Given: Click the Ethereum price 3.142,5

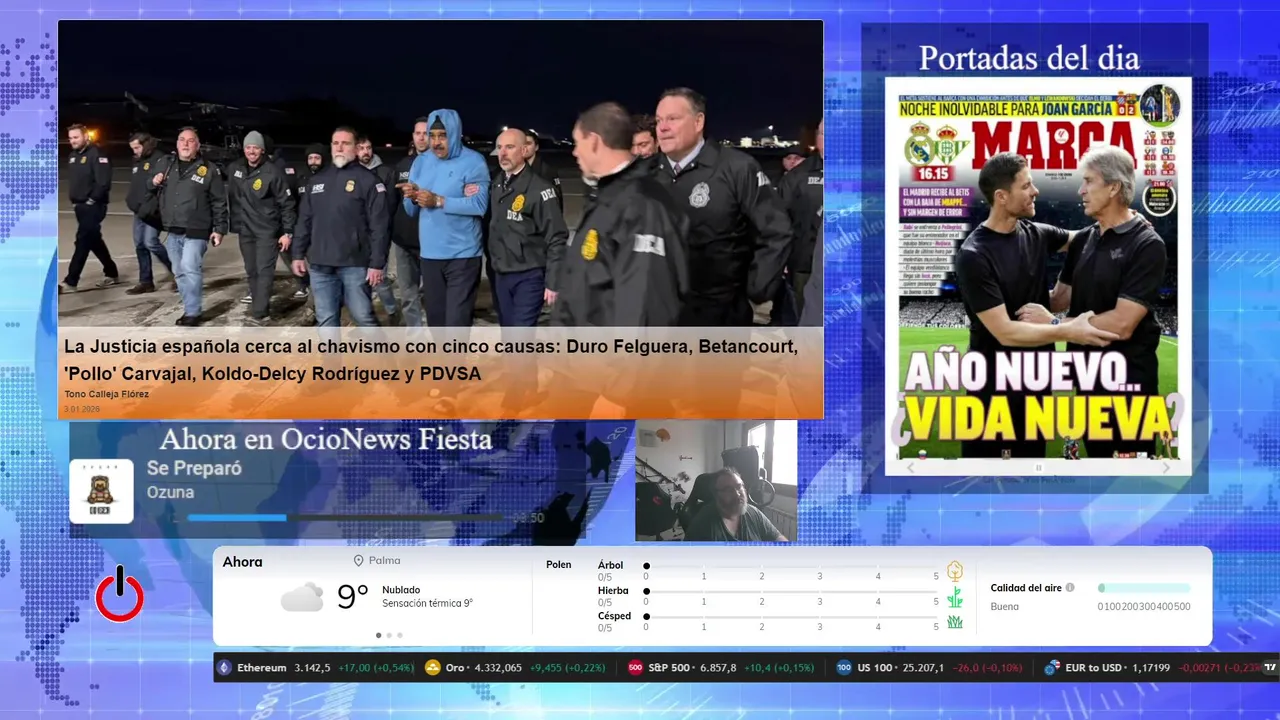Looking at the screenshot, I should coord(312,667).
